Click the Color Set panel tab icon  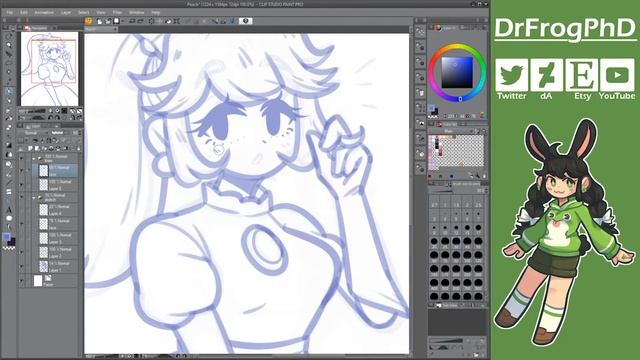[440, 124]
